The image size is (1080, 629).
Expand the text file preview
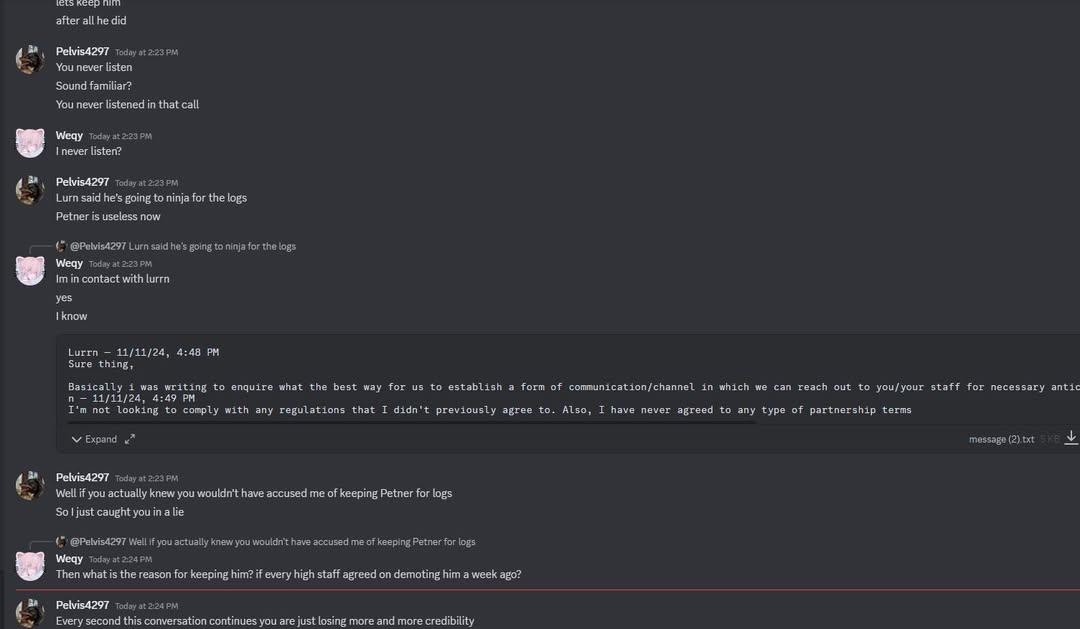[x=94, y=439]
